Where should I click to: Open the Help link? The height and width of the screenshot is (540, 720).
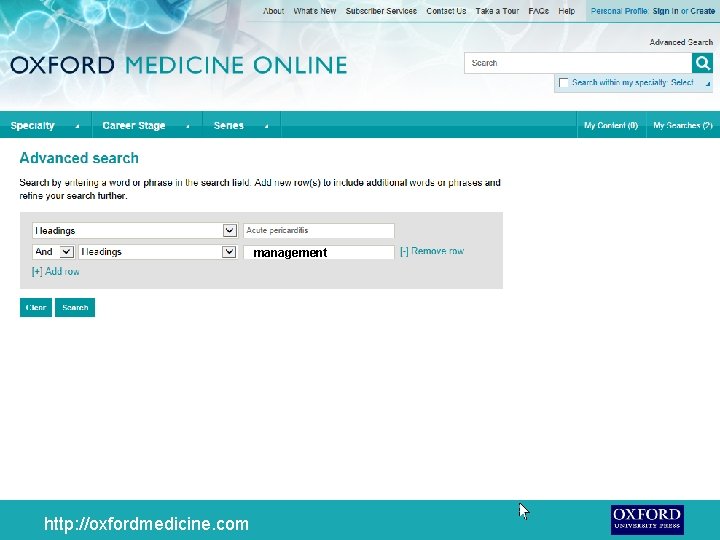[567, 11]
